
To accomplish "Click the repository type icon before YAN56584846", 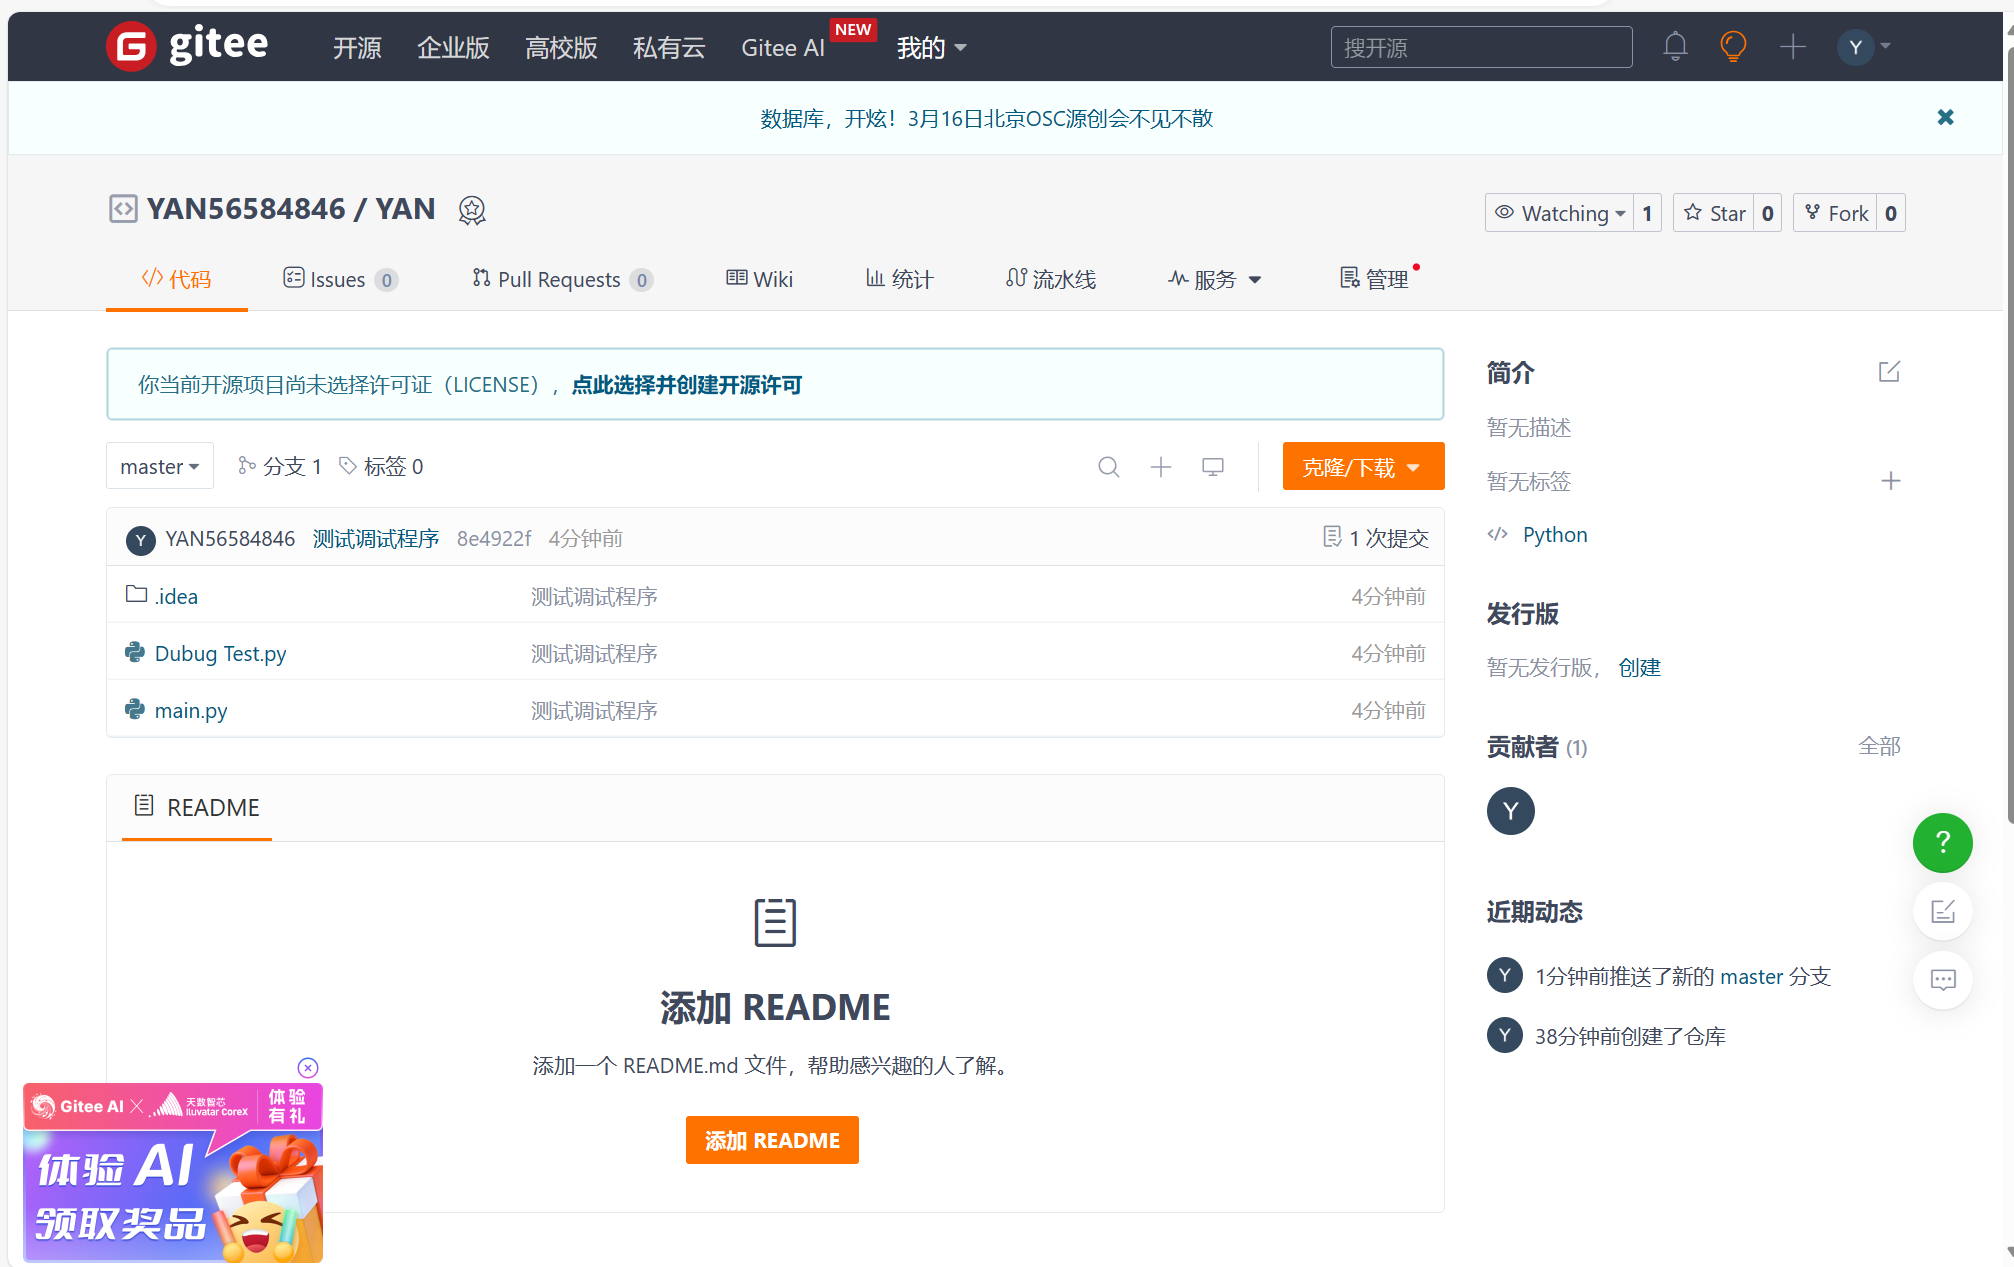I will [123, 209].
